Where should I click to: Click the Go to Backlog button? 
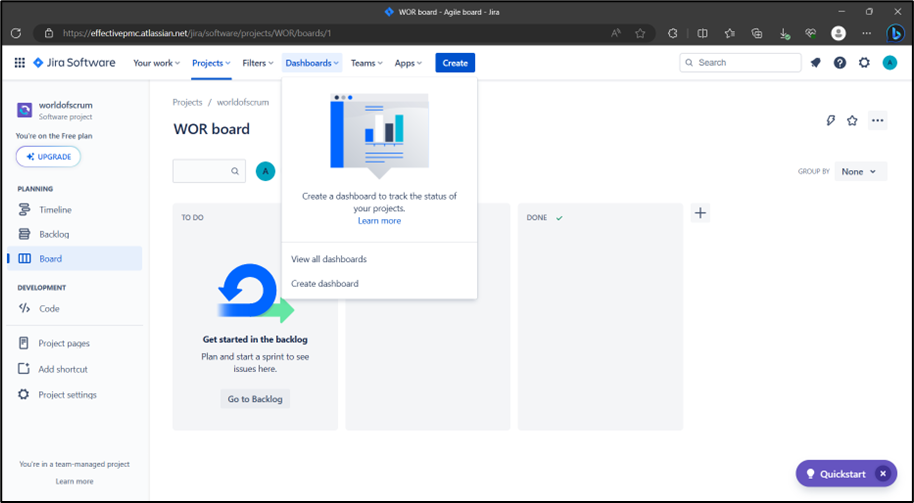pos(255,399)
